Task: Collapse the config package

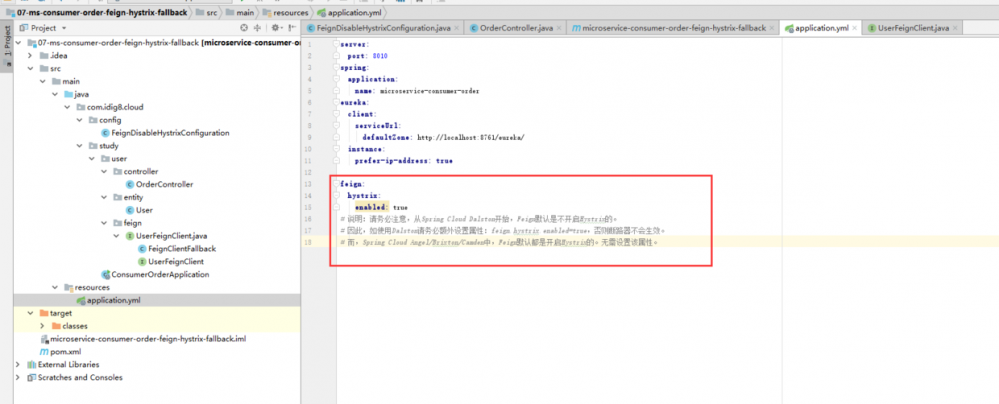Action: tap(80, 120)
